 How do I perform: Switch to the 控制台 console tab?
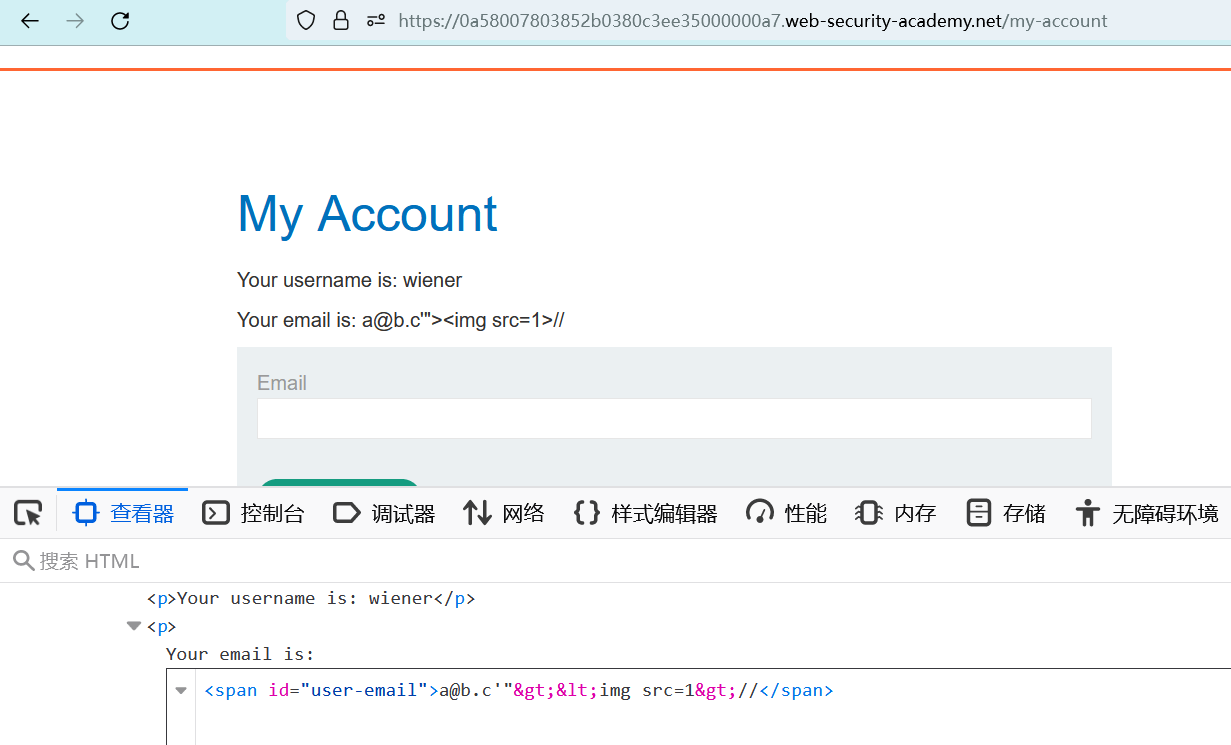253,513
